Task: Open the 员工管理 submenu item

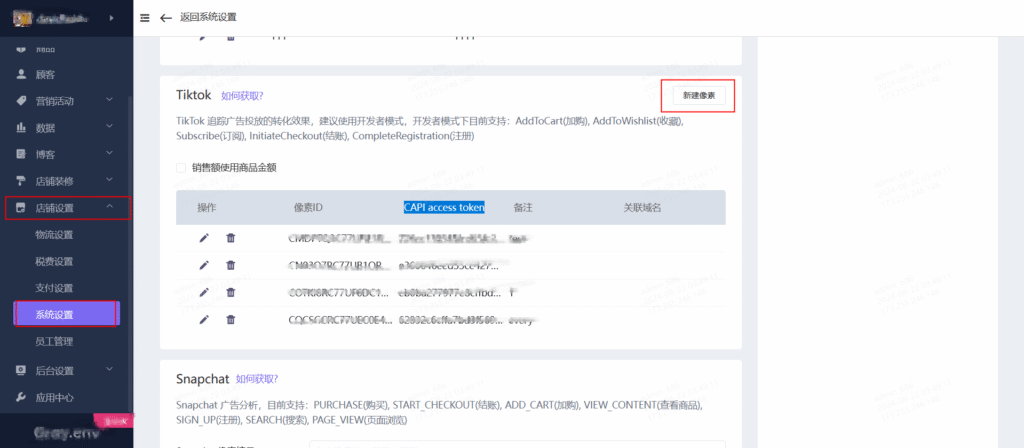Action: pos(54,341)
